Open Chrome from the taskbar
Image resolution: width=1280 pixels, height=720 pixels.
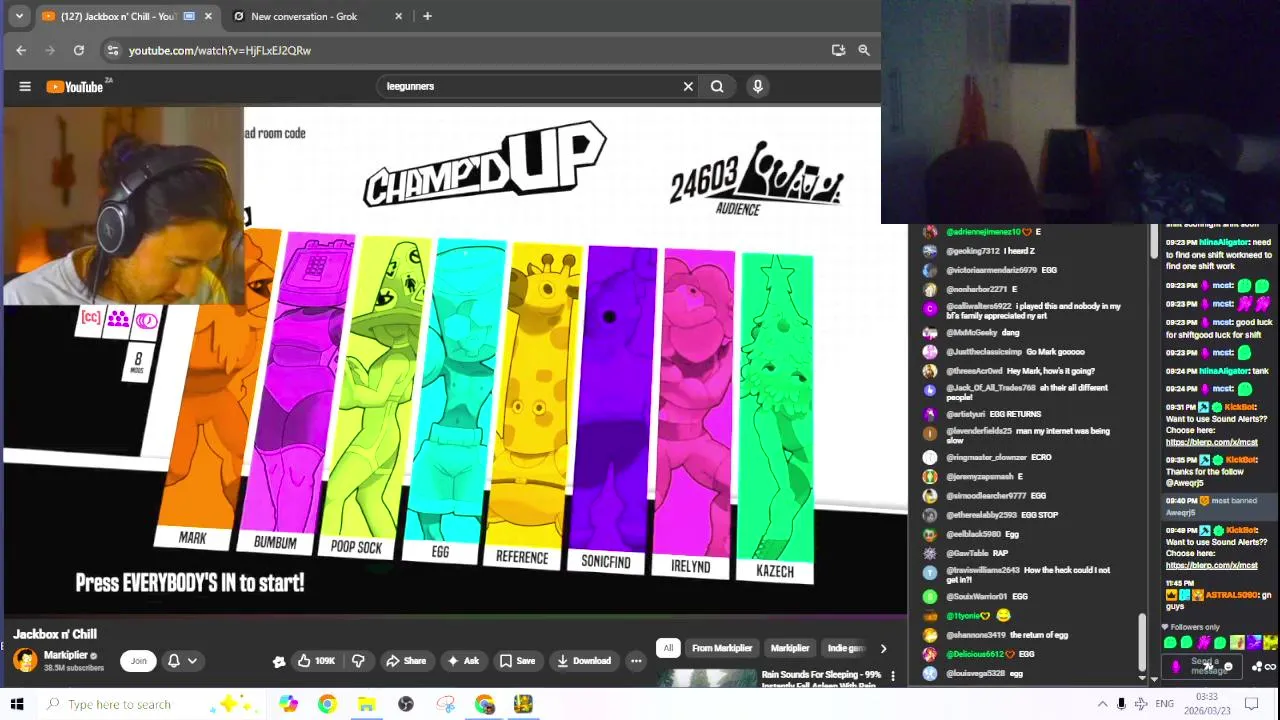click(x=327, y=704)
